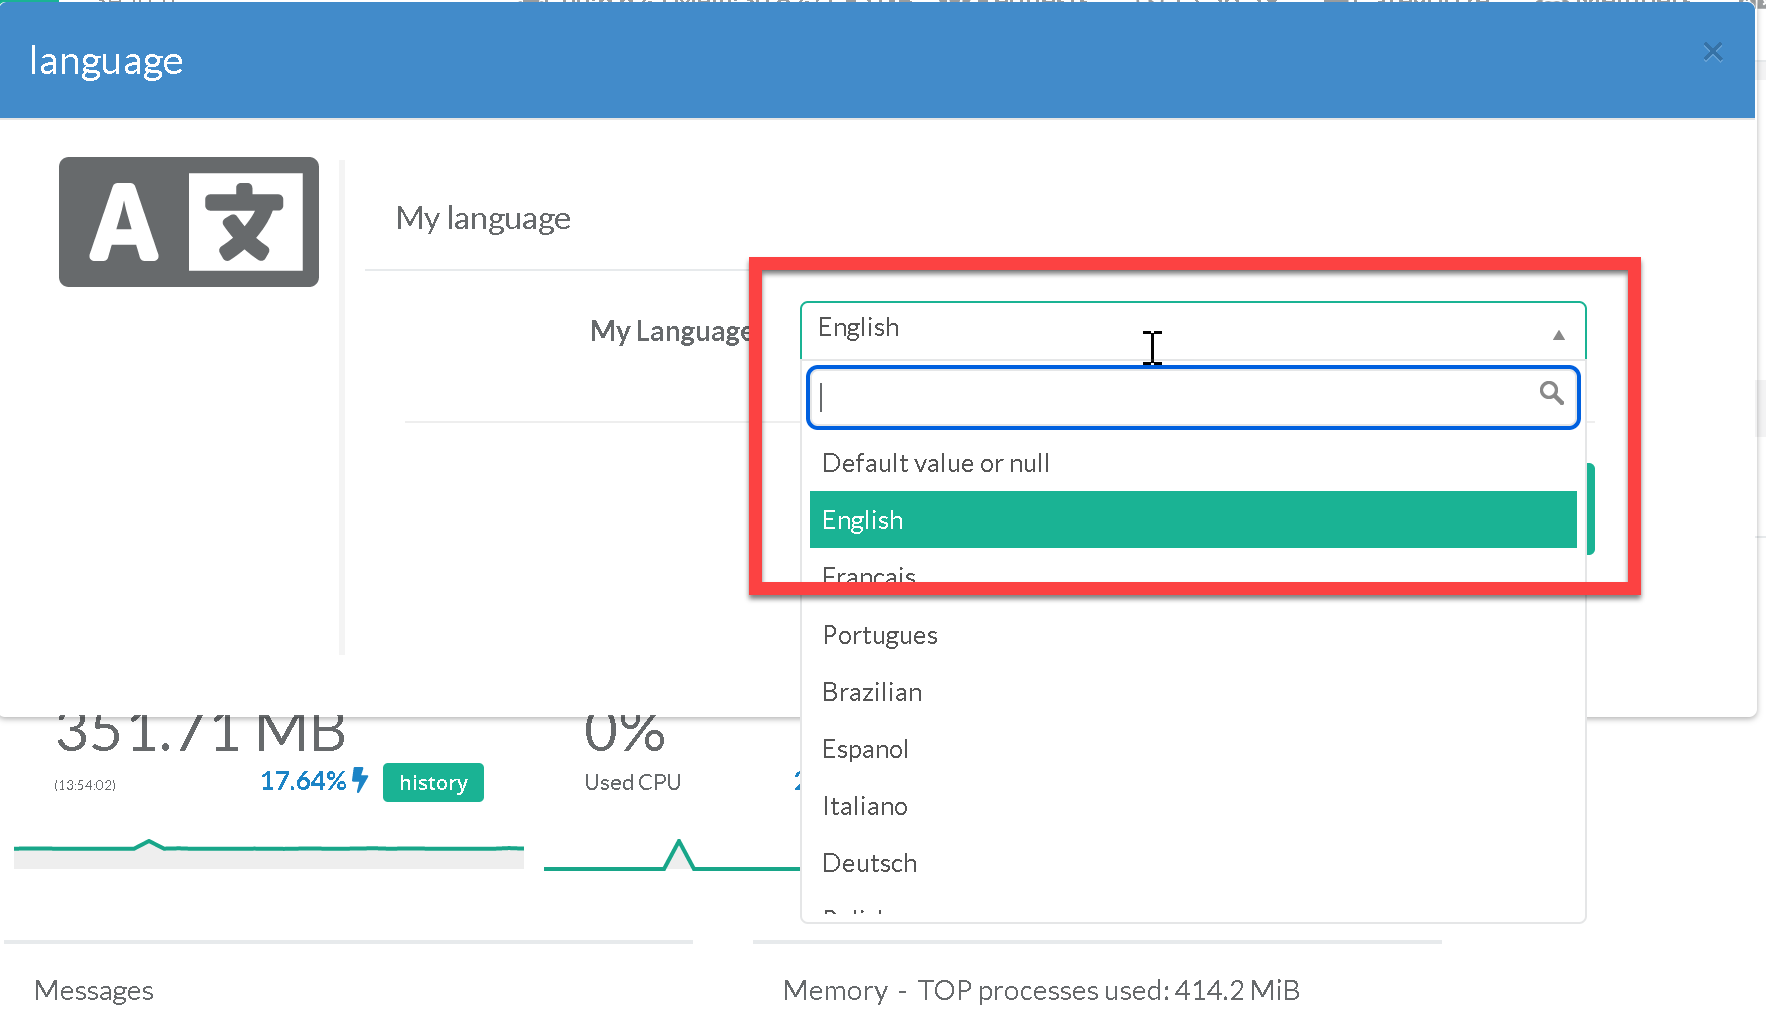Screen dimensions: 1766x1028
Task: Click the Used CPU sparkline graph
Action: tap(670, 857)
